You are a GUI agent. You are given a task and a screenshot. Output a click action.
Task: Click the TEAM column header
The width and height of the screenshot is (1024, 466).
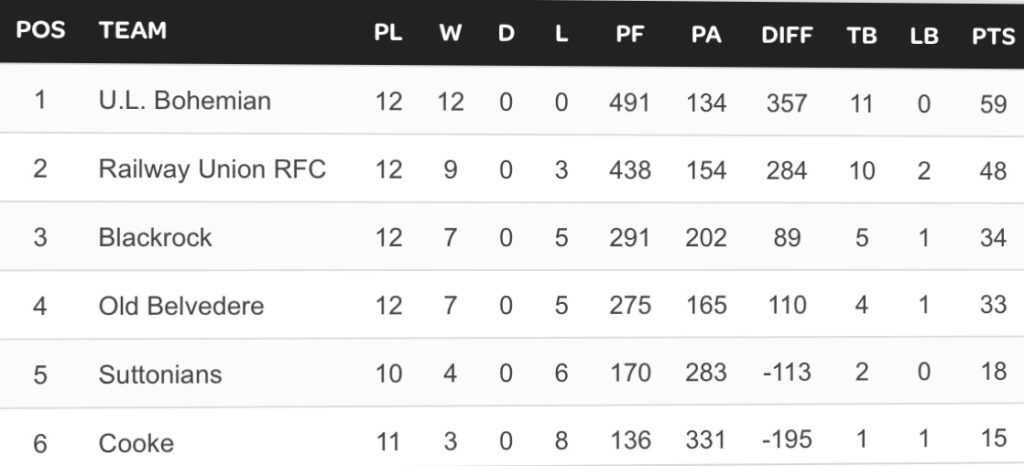click(x=133, y=31)
